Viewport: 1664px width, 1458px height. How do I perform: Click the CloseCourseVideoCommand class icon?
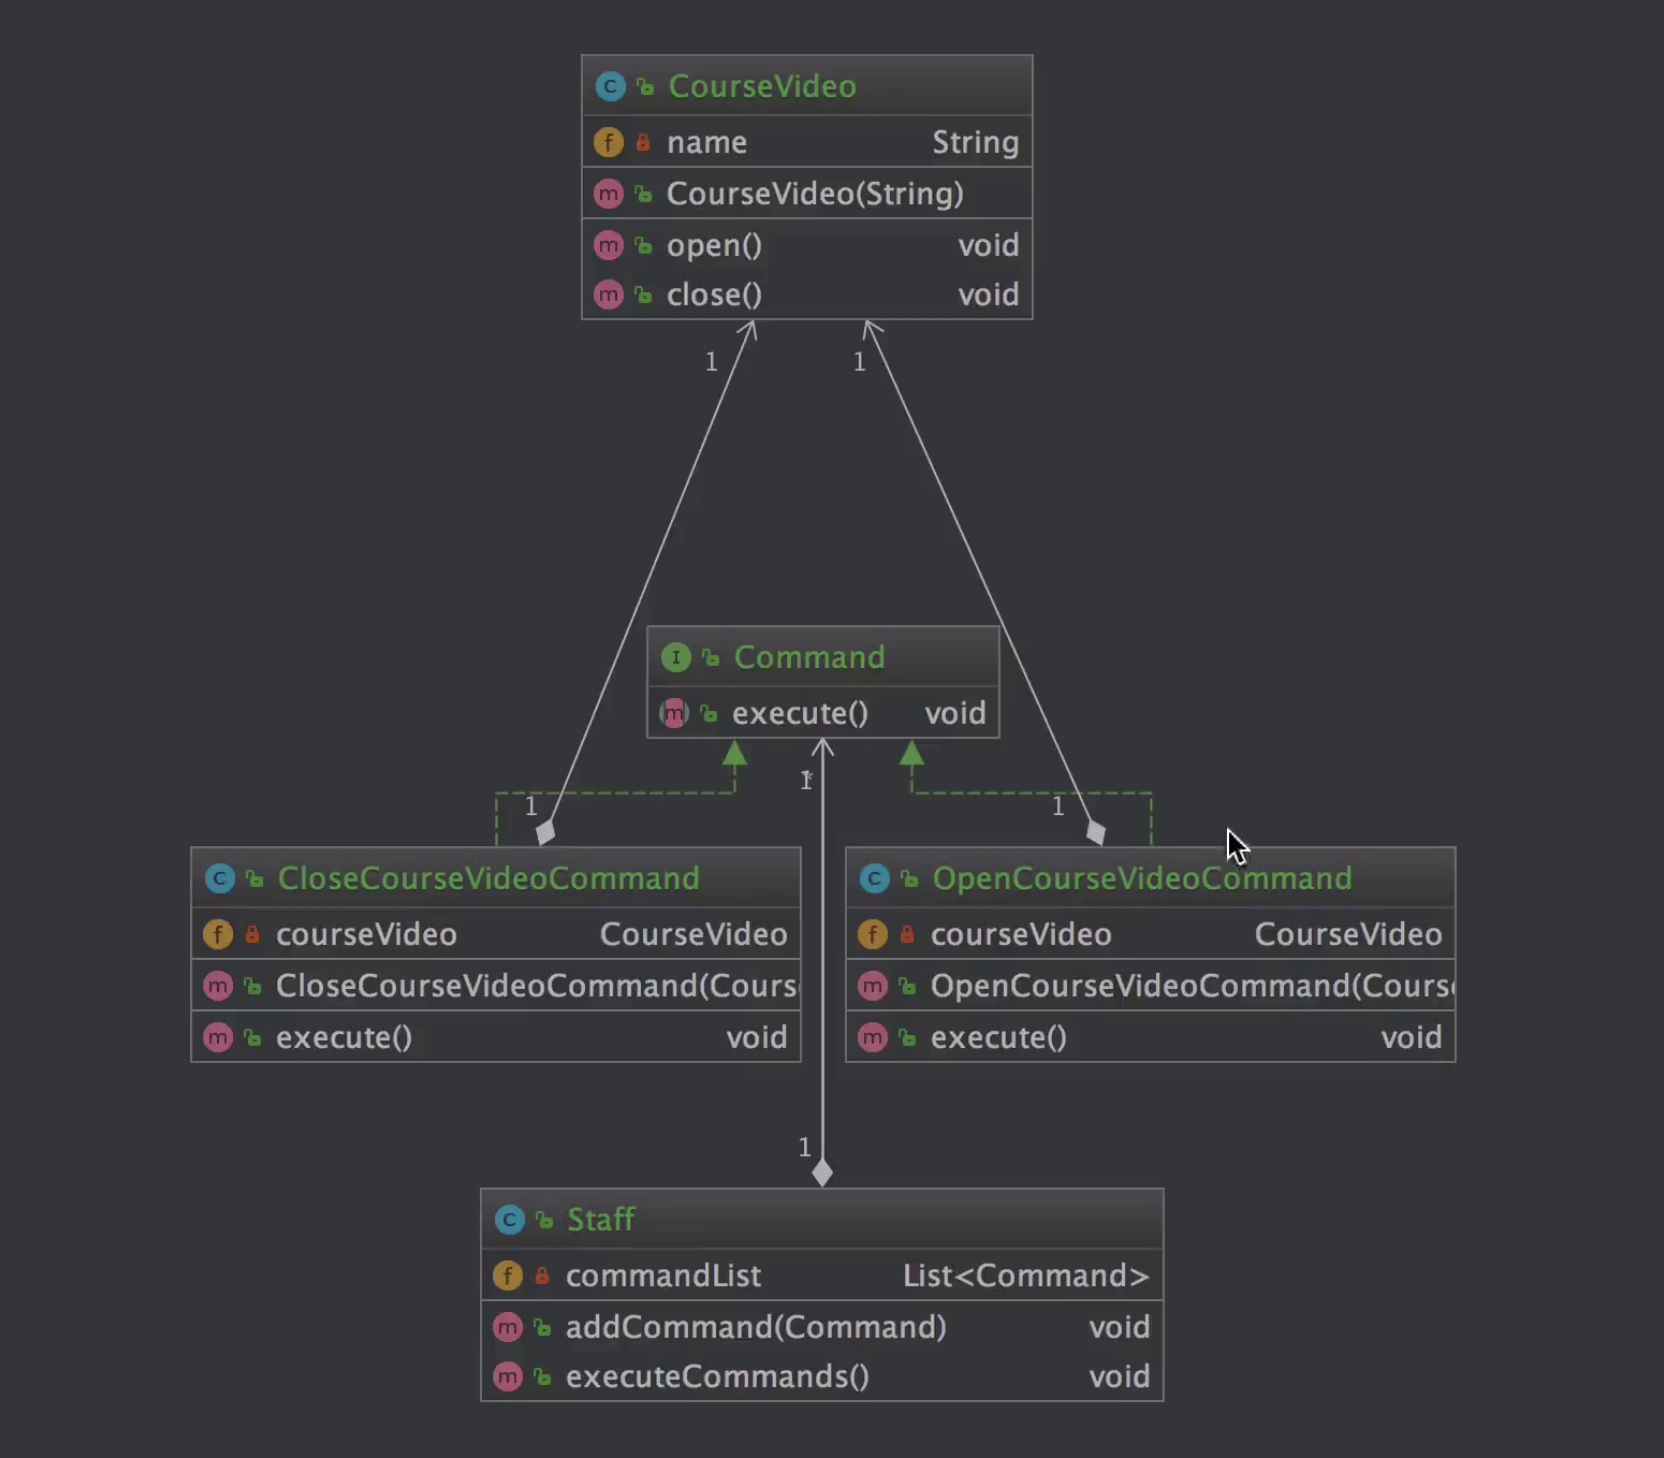pyautogui.click(x=220, y=879)
